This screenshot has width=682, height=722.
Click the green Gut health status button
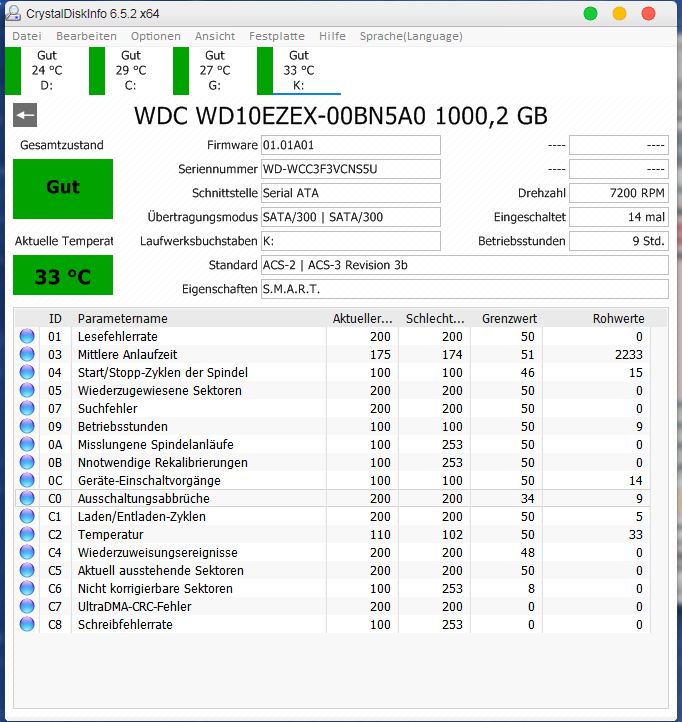tap(63, 189)
